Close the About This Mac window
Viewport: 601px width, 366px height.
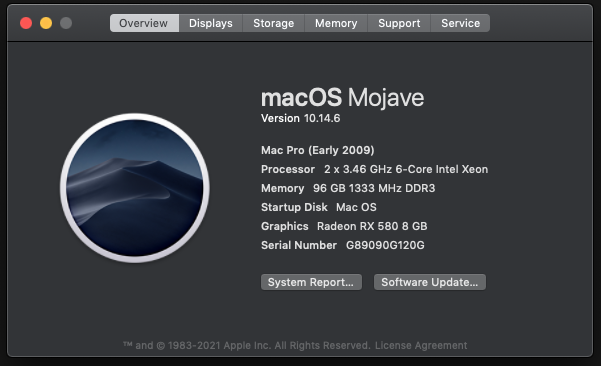[x=26, y=23]
